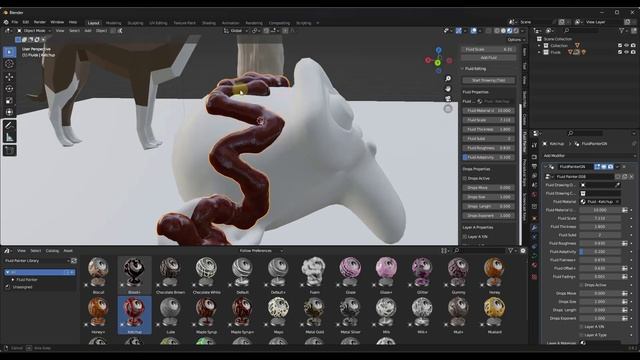Image resolution: width=640 pixels, height=360 pixels.
Task: Select the Honey material thumbnail
Action: pos(494,273)
